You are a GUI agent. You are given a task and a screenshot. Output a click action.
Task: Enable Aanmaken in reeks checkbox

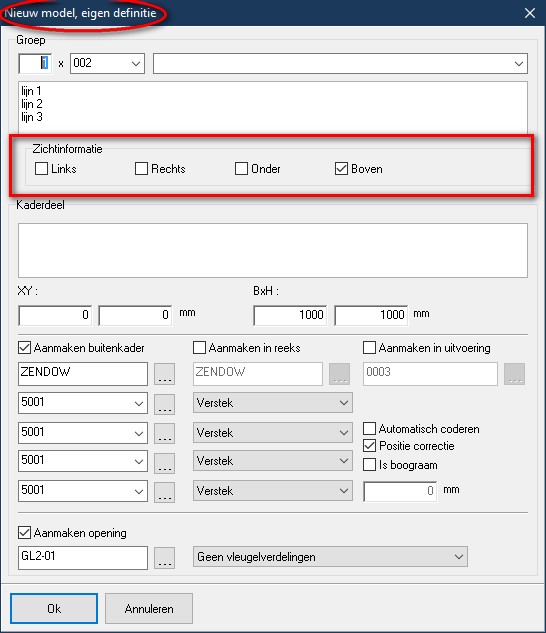pyautogui.click(x=200, y=348)
